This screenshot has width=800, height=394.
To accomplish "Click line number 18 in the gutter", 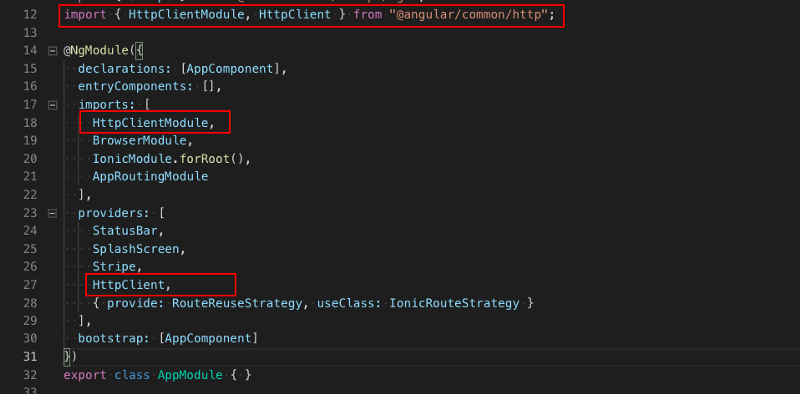I will tap(30, 123).
